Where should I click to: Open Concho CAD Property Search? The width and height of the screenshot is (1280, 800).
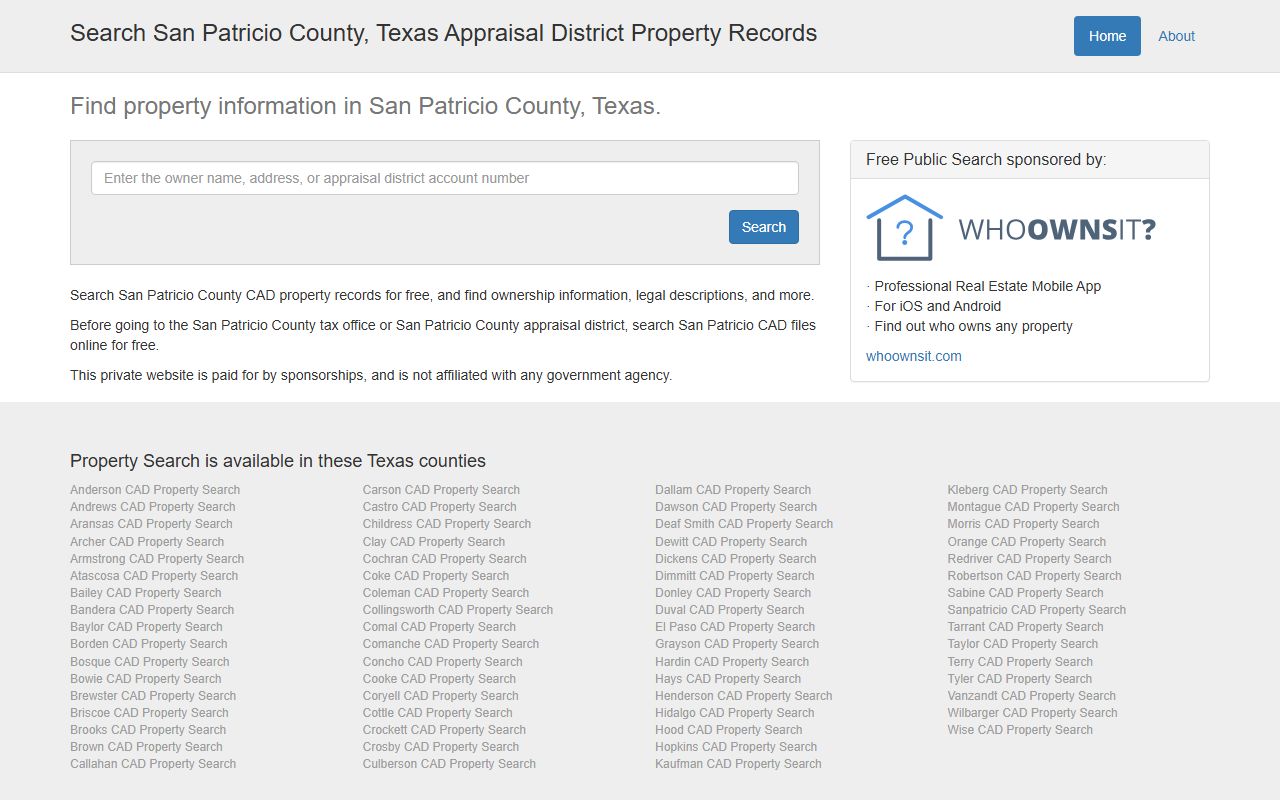coord(443,662)
